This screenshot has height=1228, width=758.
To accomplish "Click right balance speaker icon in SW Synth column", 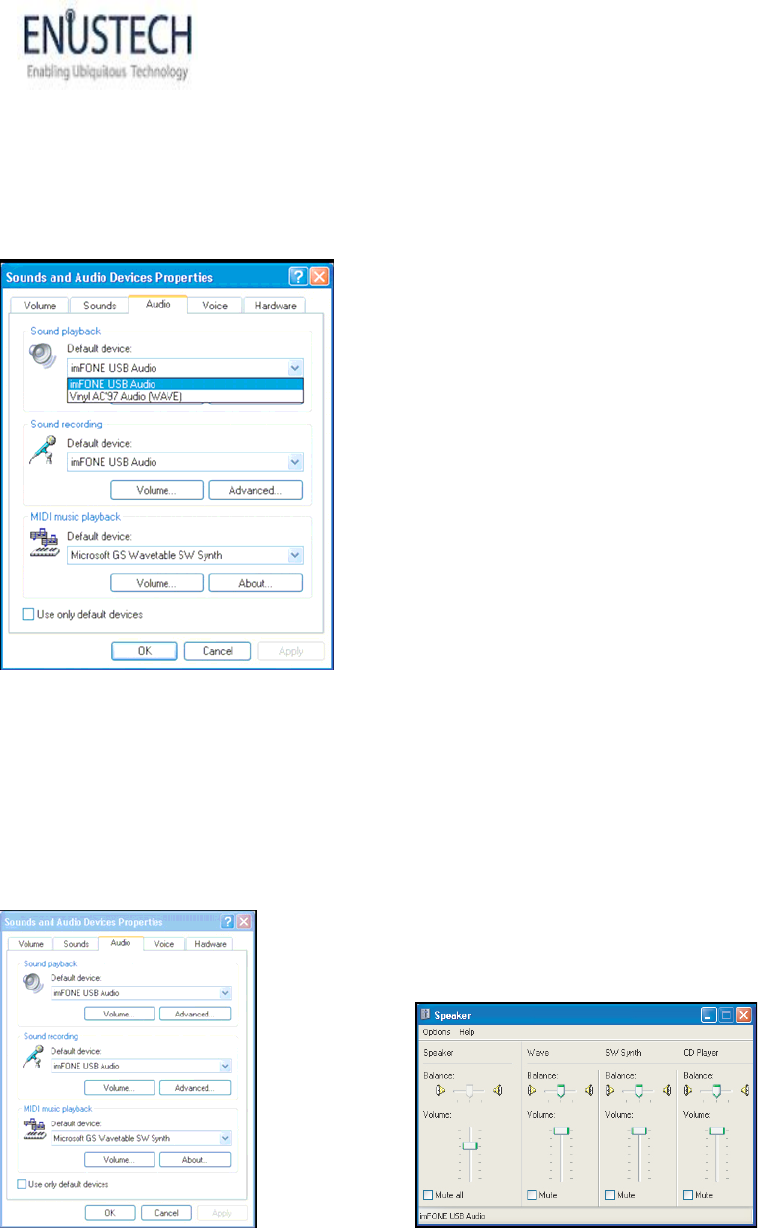I will pyautogui.click(x=667, y=1090).
